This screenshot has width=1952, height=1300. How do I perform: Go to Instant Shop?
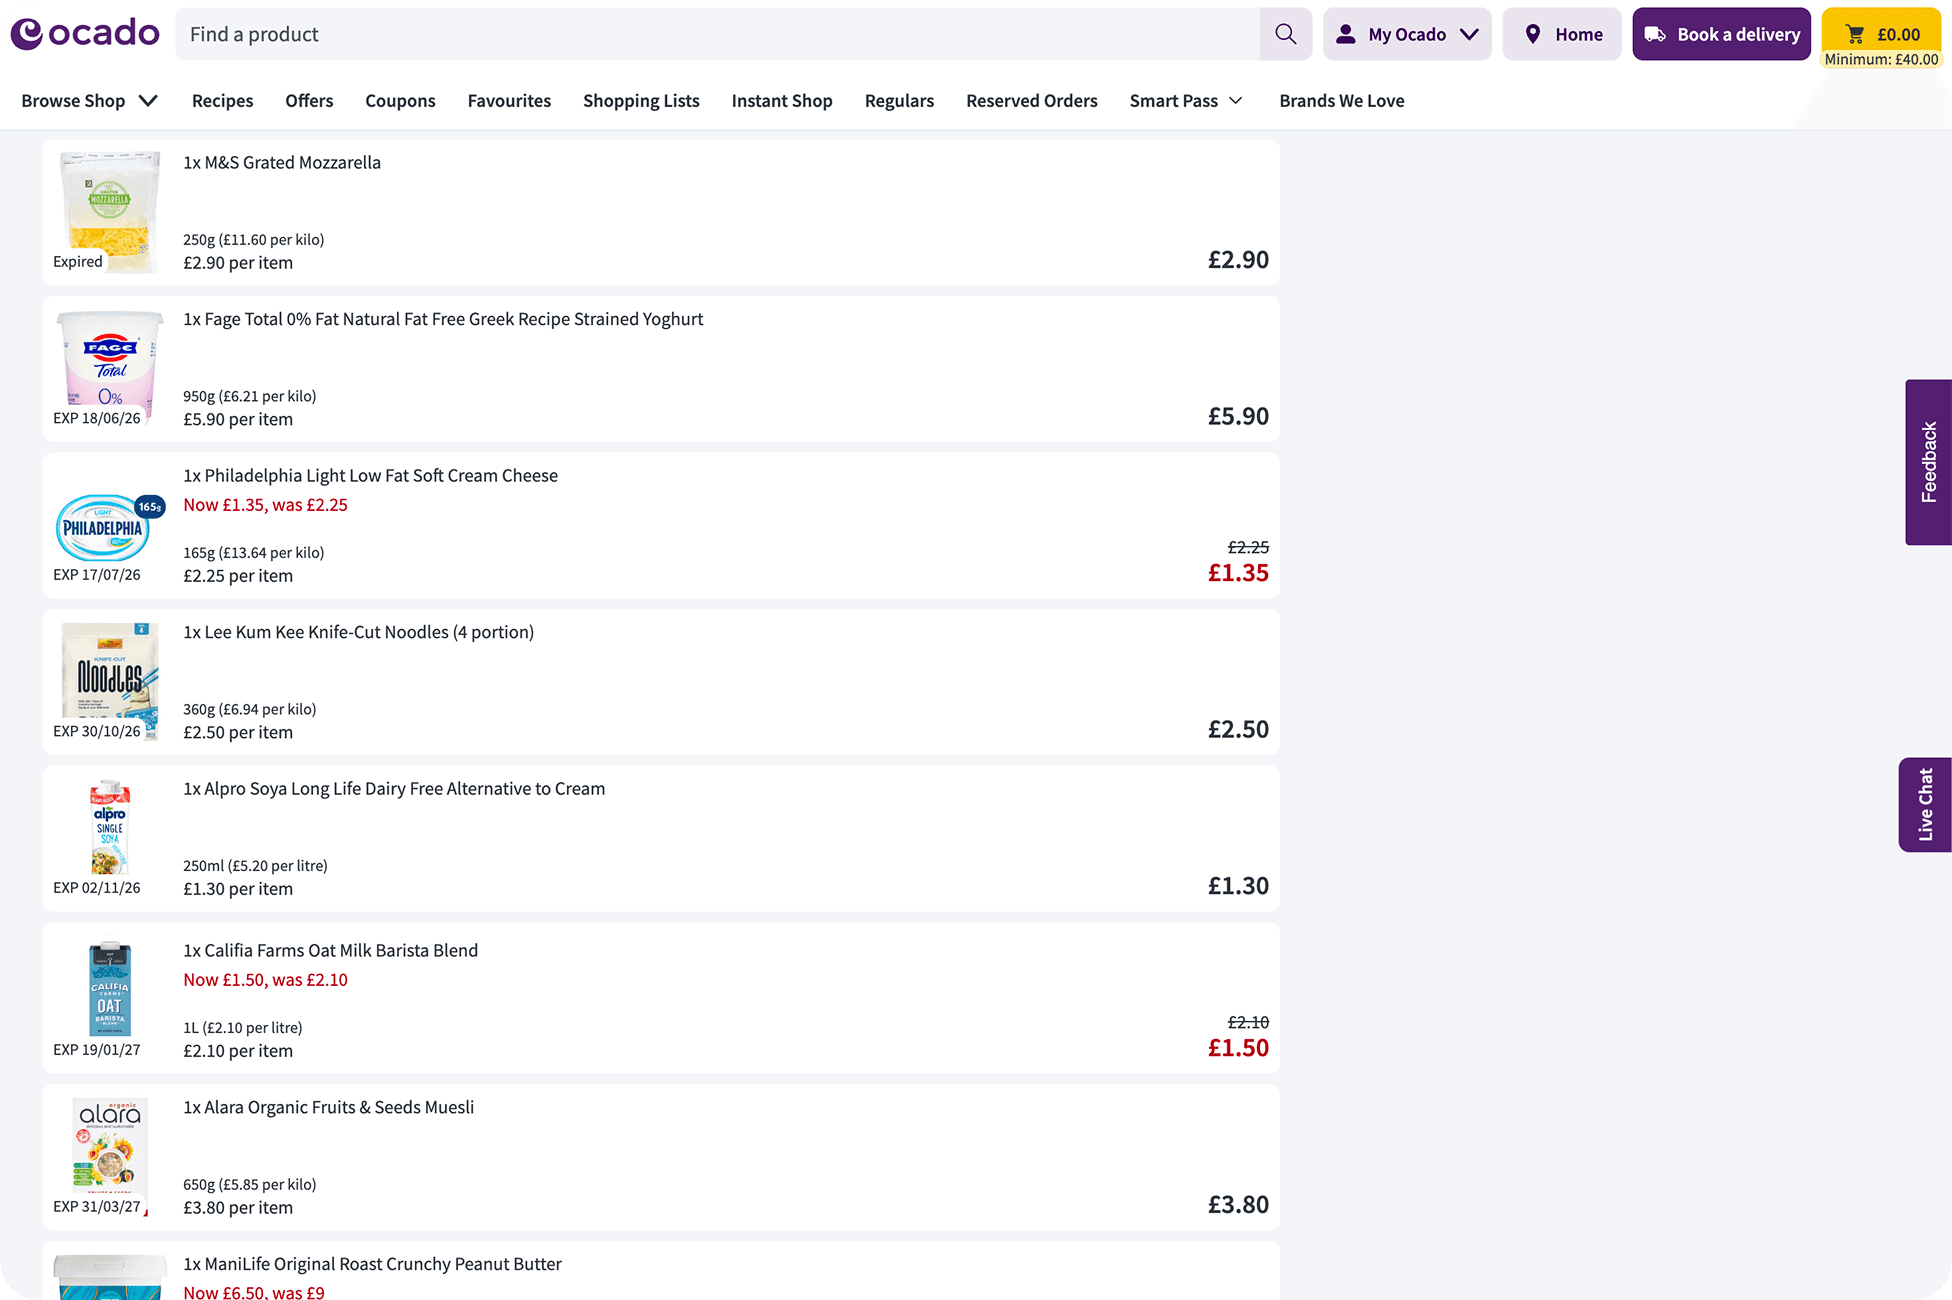[x=782, y=101]
